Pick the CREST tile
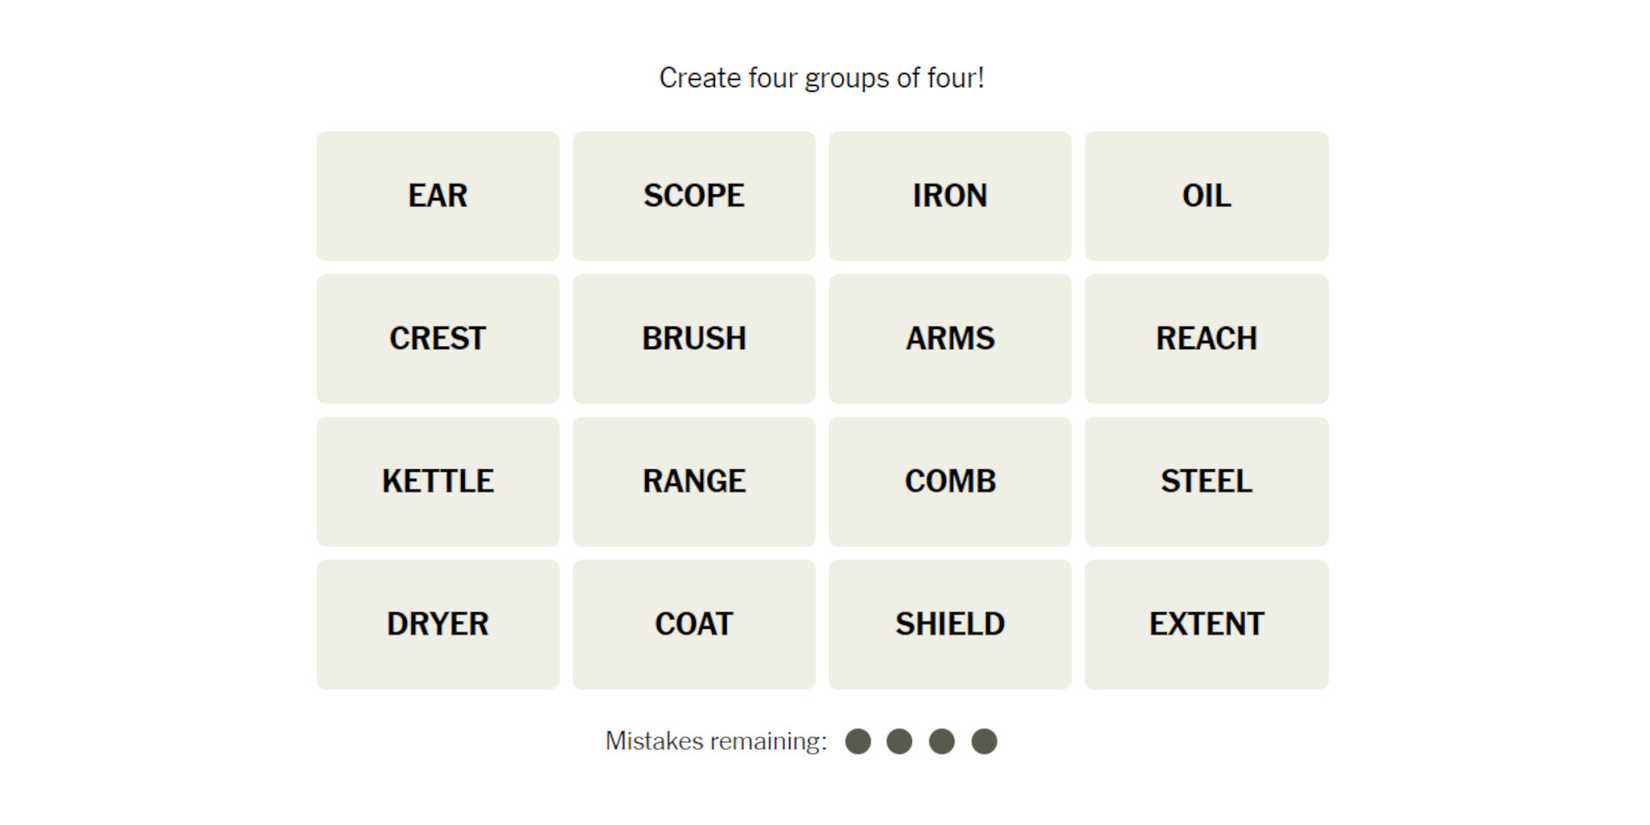Image resolution: width=1650 pixels, height=825 pixels. 437,339
